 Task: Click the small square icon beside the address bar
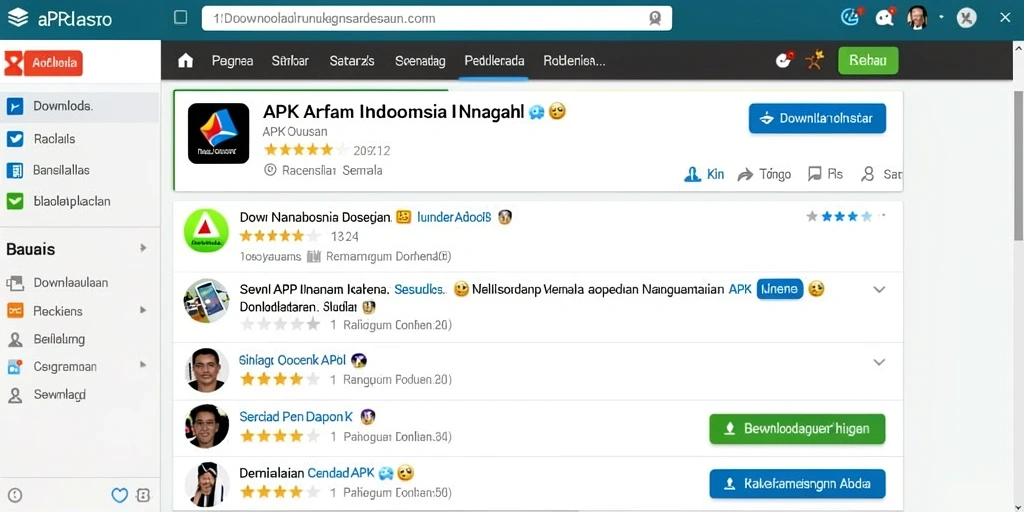(181, 18)
